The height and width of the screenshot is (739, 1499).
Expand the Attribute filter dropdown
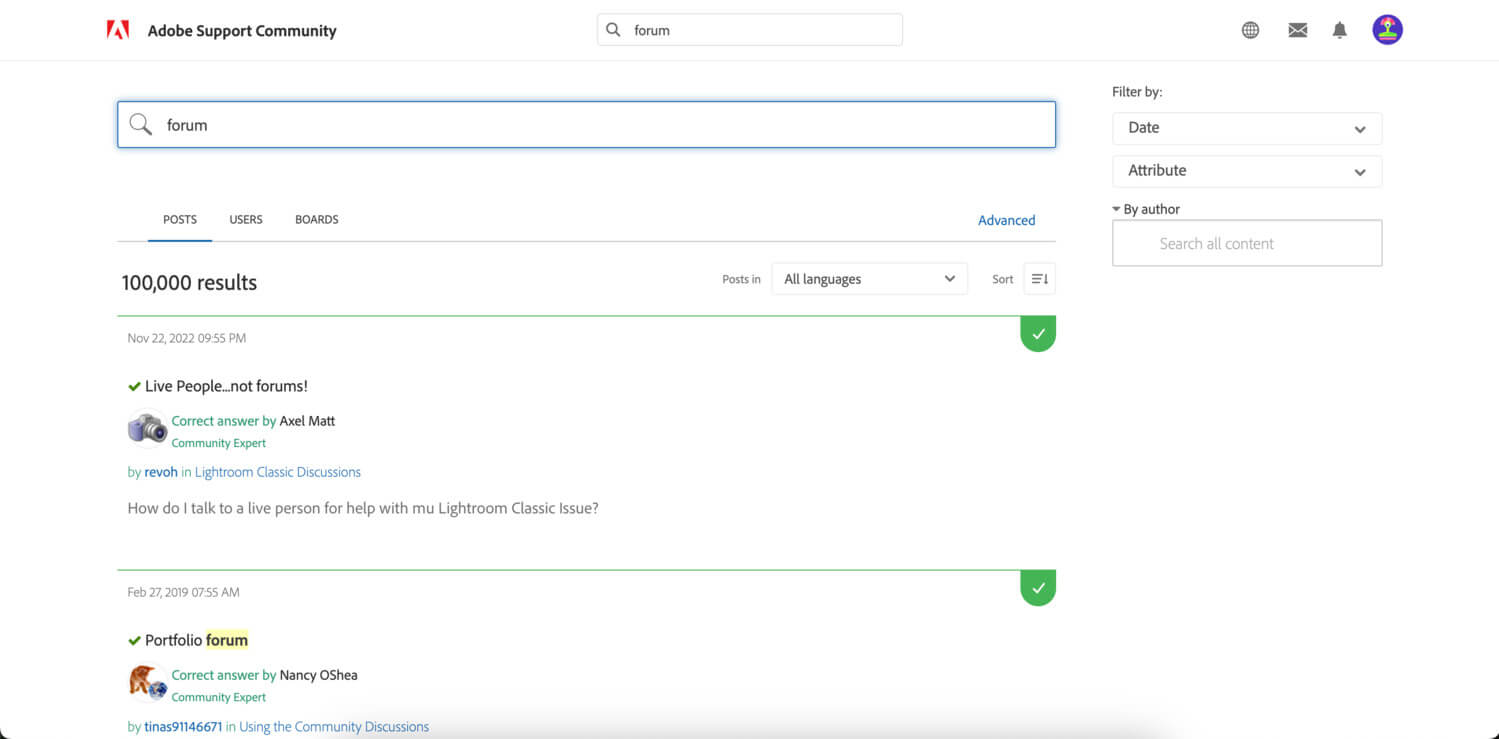pyautogui.click(x=1247, y=171)
